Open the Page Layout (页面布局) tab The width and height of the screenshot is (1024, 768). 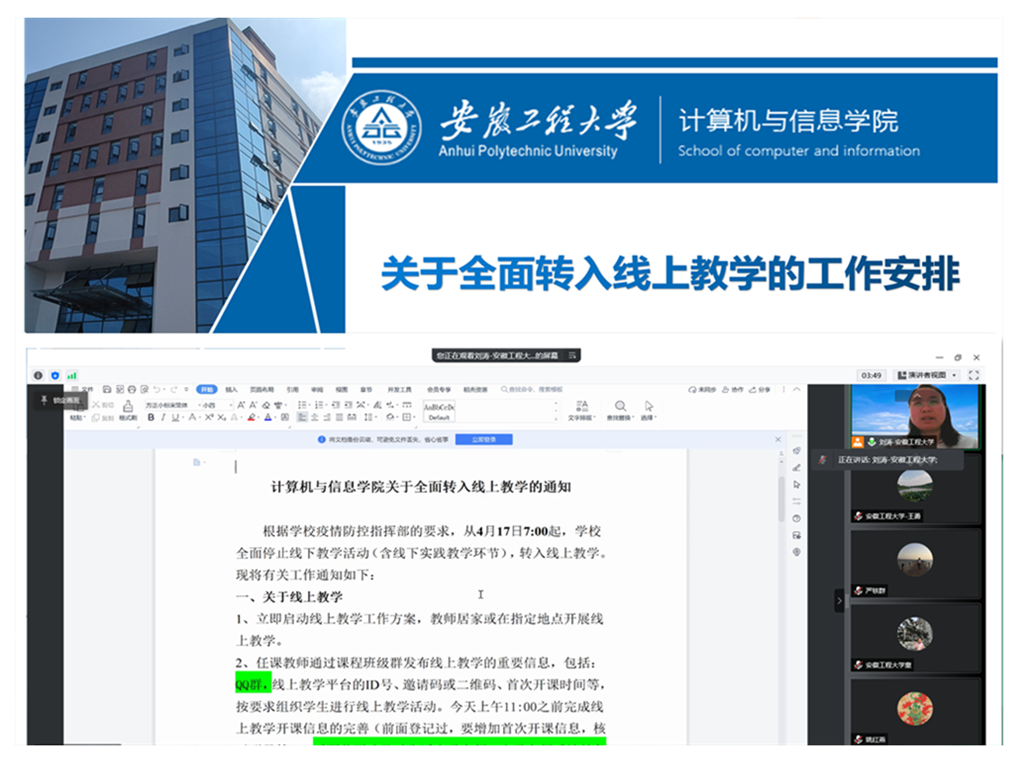pyautogui.click(x=261, y=389)
